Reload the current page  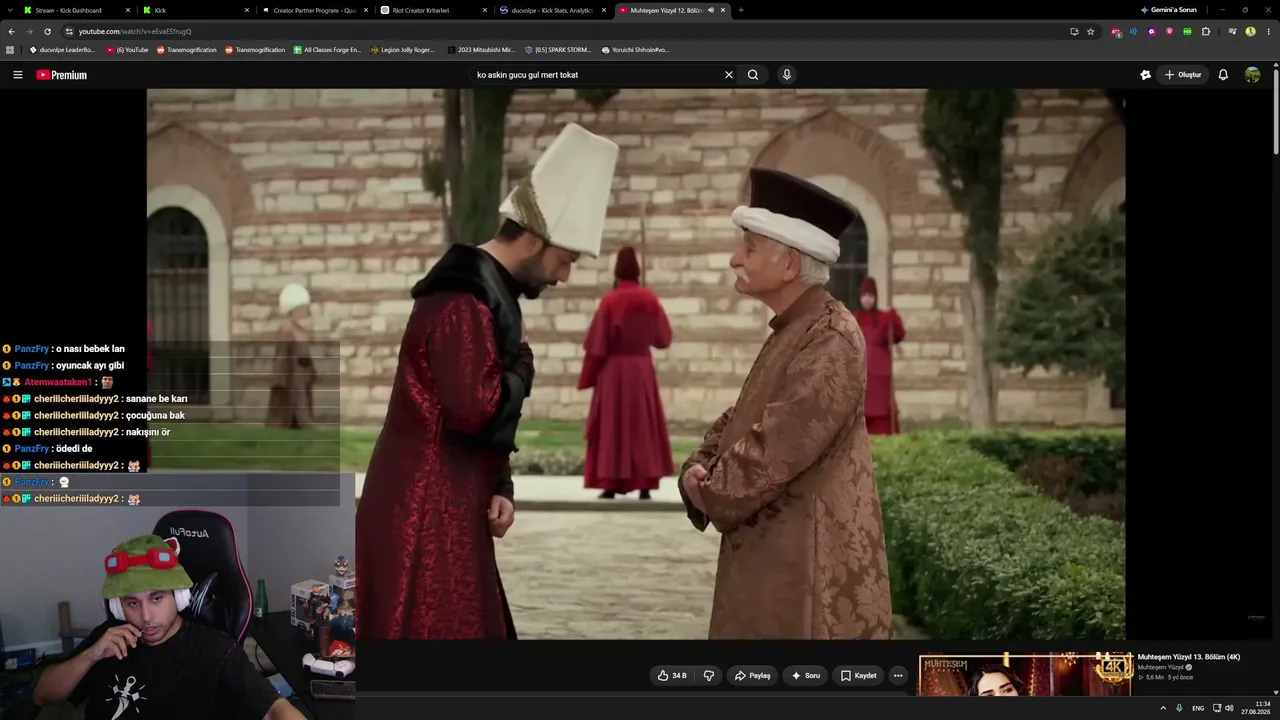point(47,31)
